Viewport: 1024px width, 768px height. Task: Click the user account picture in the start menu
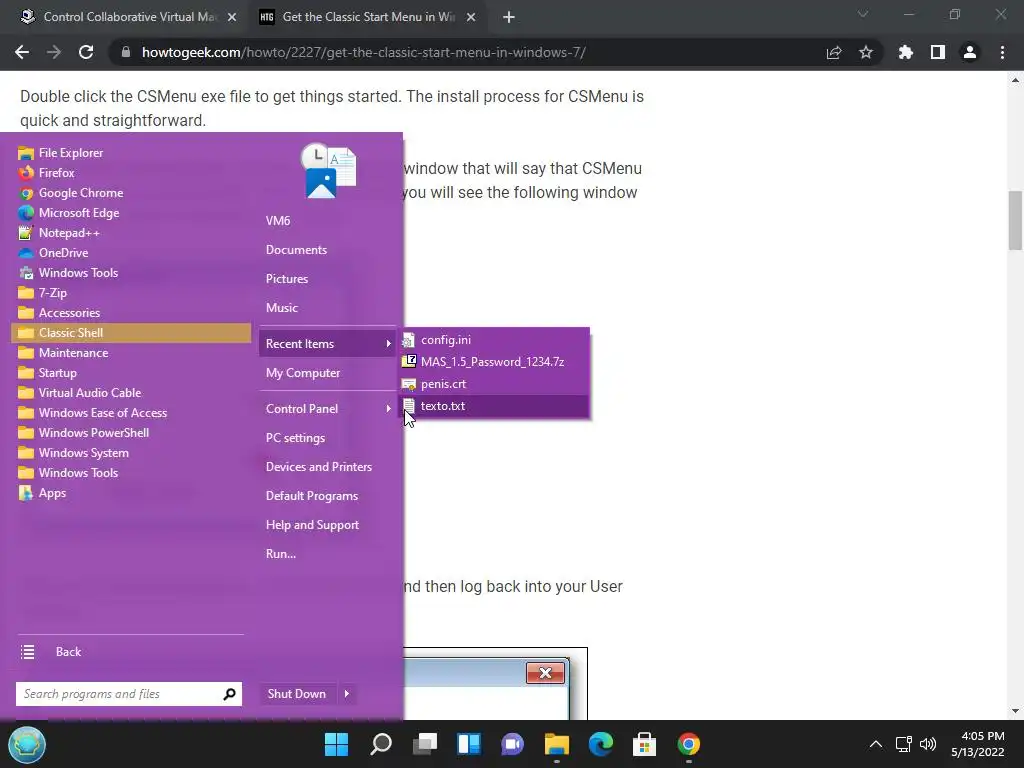[x=328, y=171]
